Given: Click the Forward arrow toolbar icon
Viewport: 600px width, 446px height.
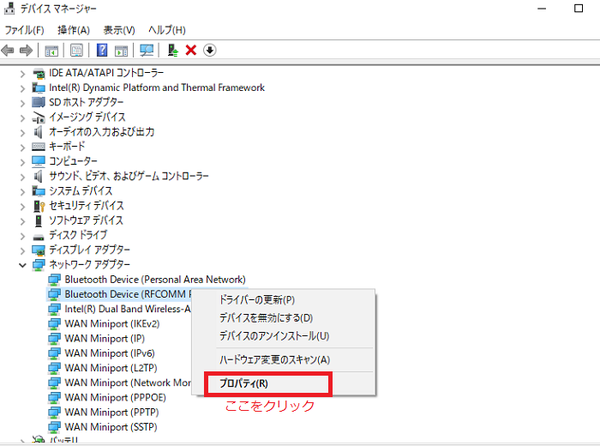Looking at the screenshot, I should [26, 50].
